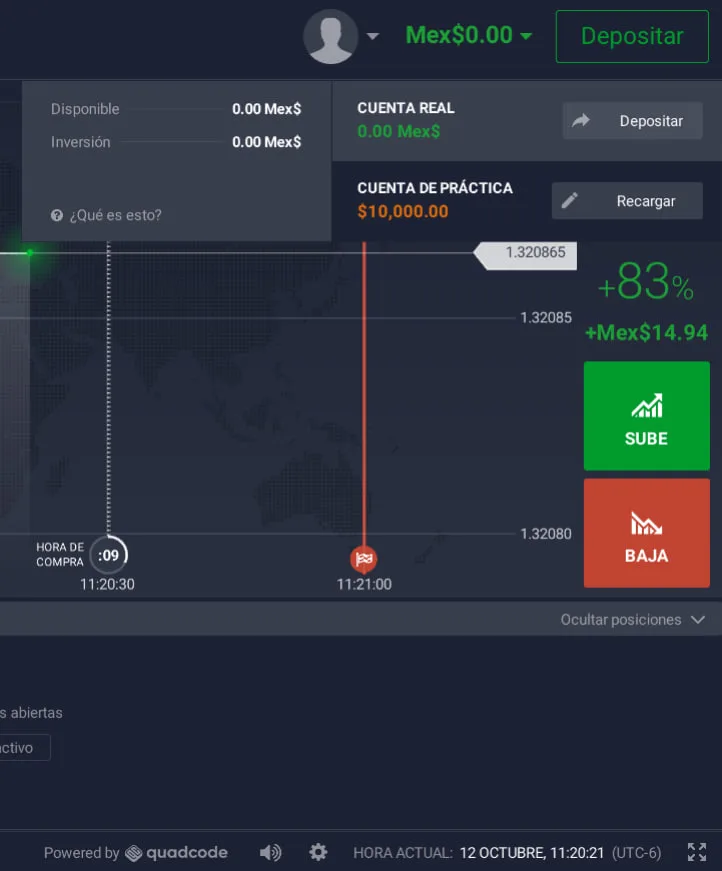
Task: Click the rising chart icon on SUBE
Action: (x=646, y=406)
